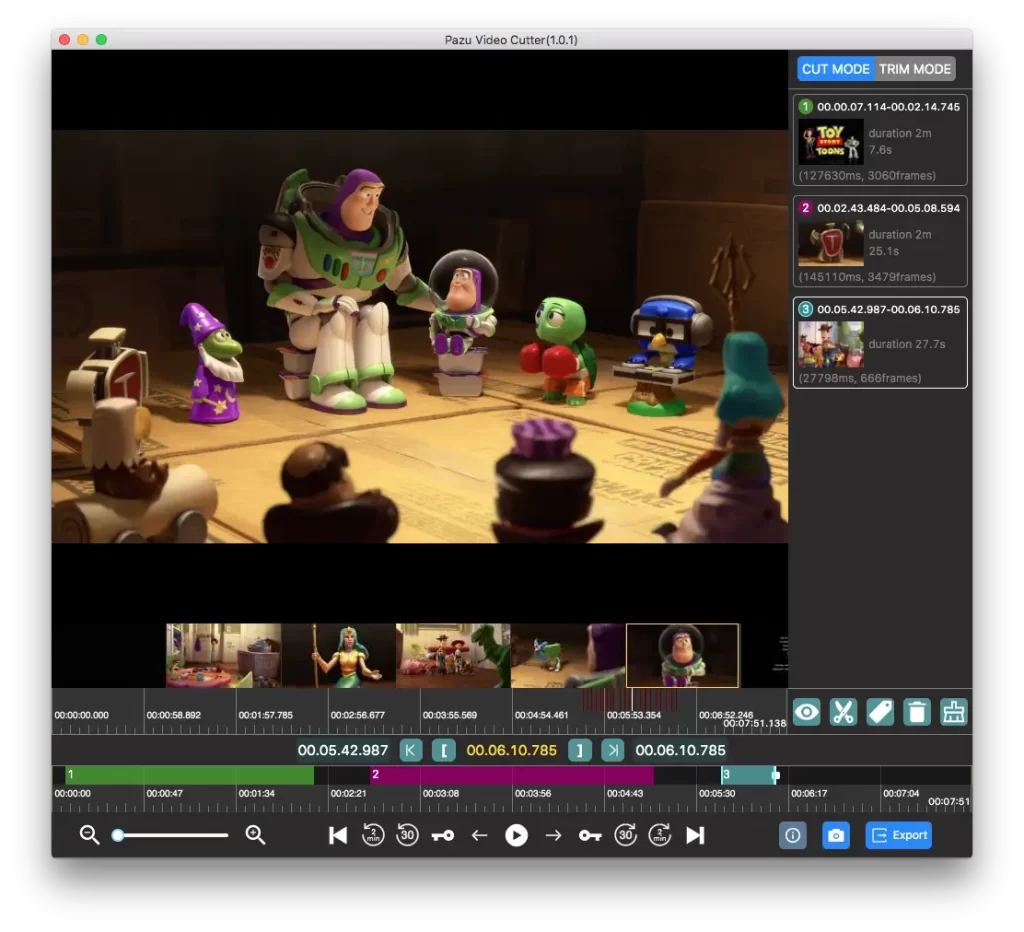Image resolution: width=1024 pixels, height=932 pixels.
Task: Click the Toy Story Toons thumbnail
Action: (x=831, y=142)
